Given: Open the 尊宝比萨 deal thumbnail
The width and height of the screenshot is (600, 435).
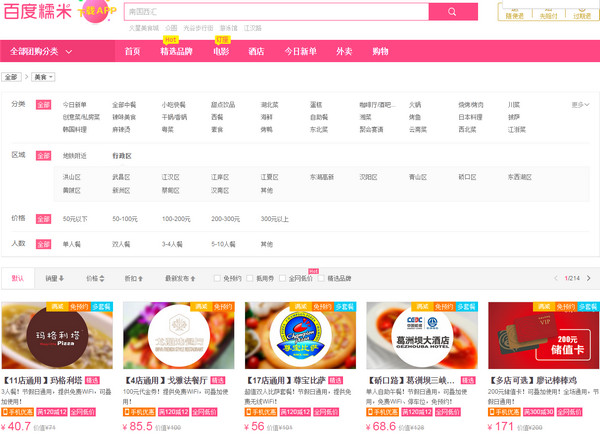Looking at the screenshot, I should 300,335.
